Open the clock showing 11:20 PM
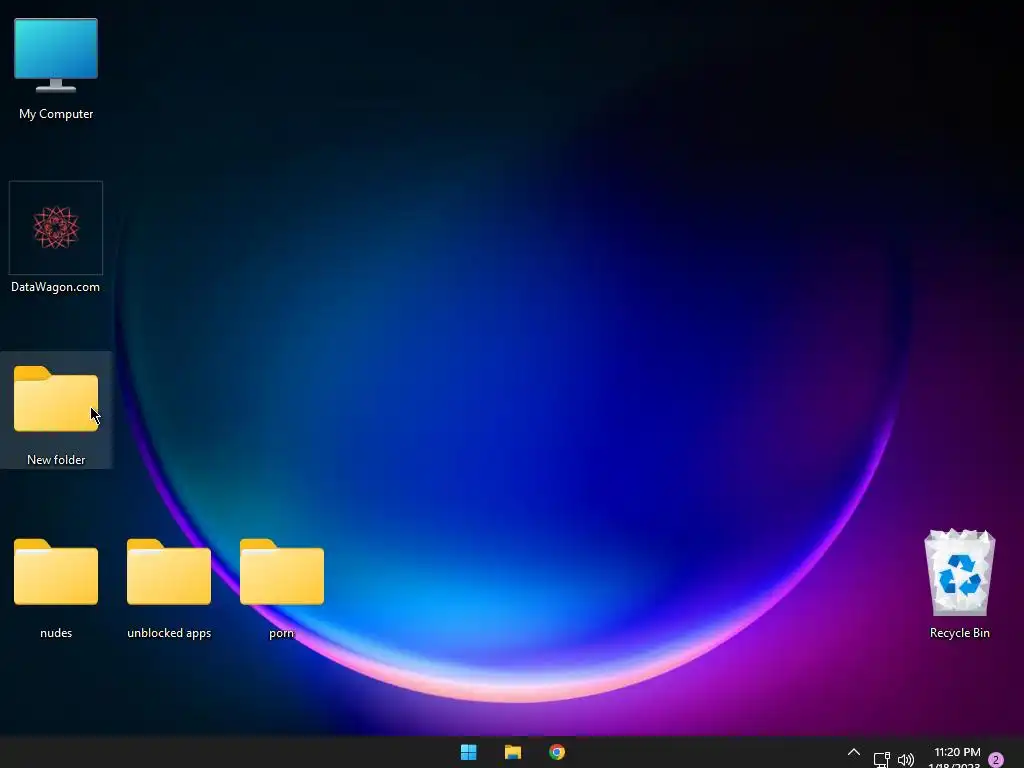Screen dimensions: 1024x768 coord(957,752)
